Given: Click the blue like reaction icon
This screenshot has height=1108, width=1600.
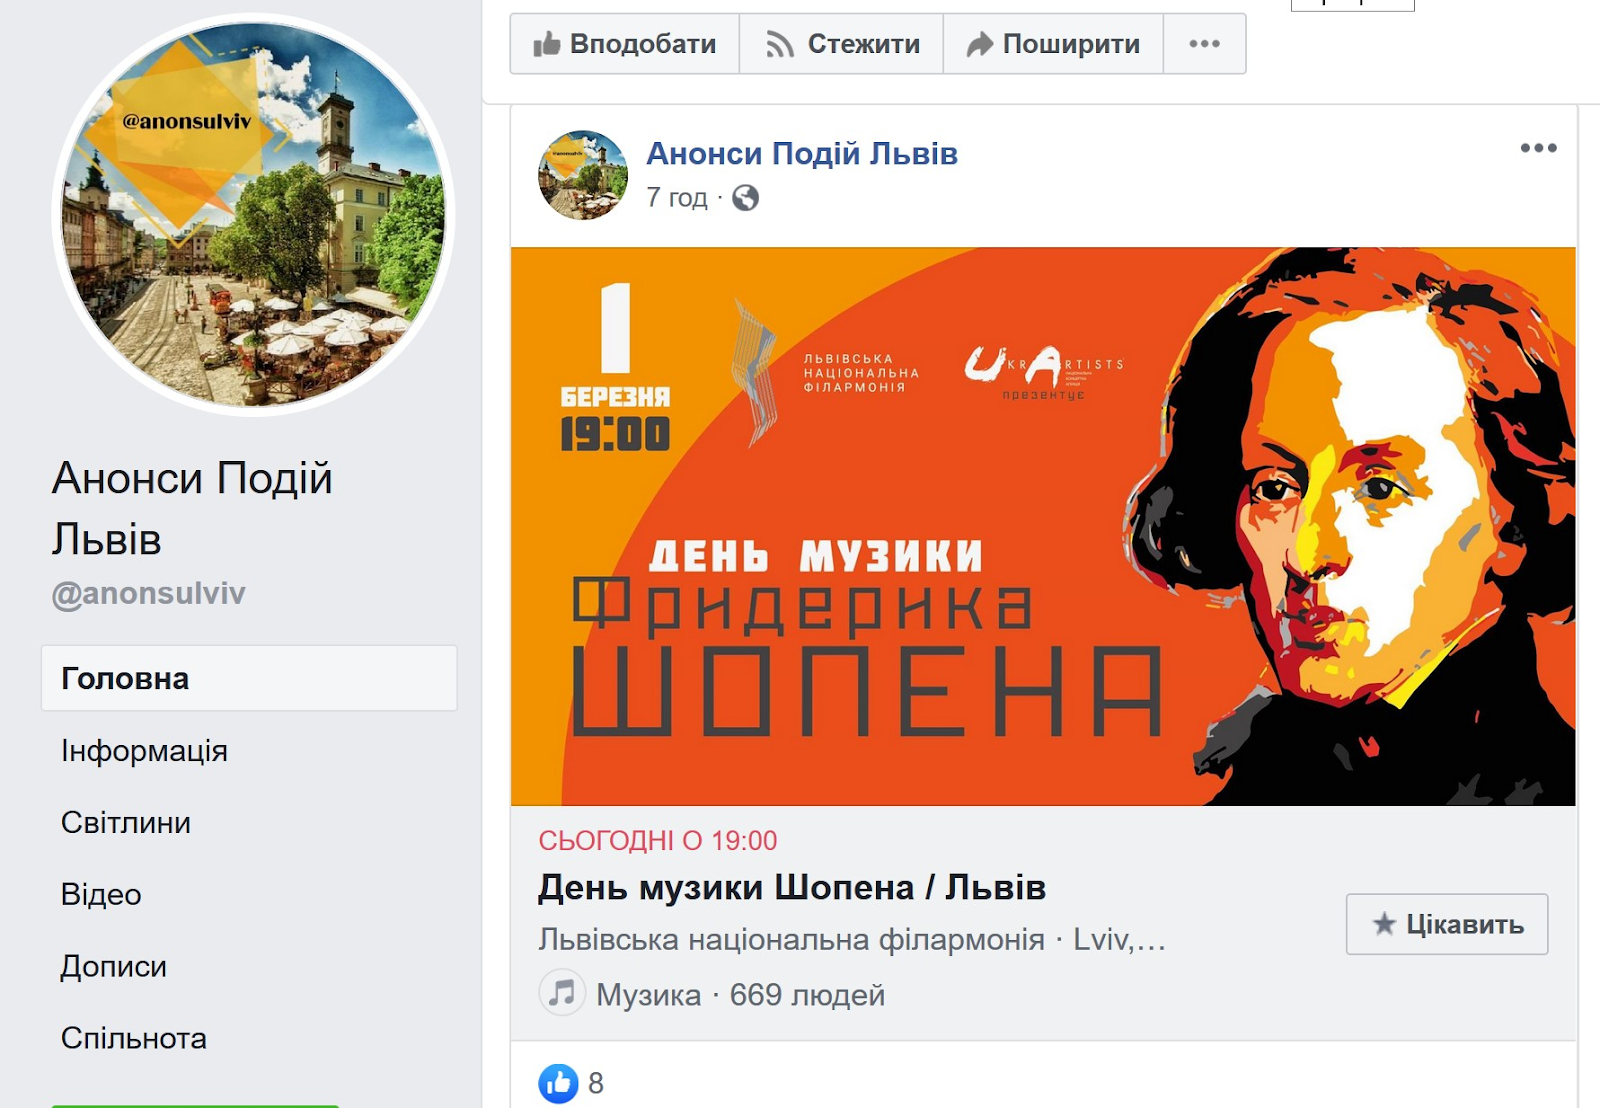Looking at the screenshot, I should 558,1083.
